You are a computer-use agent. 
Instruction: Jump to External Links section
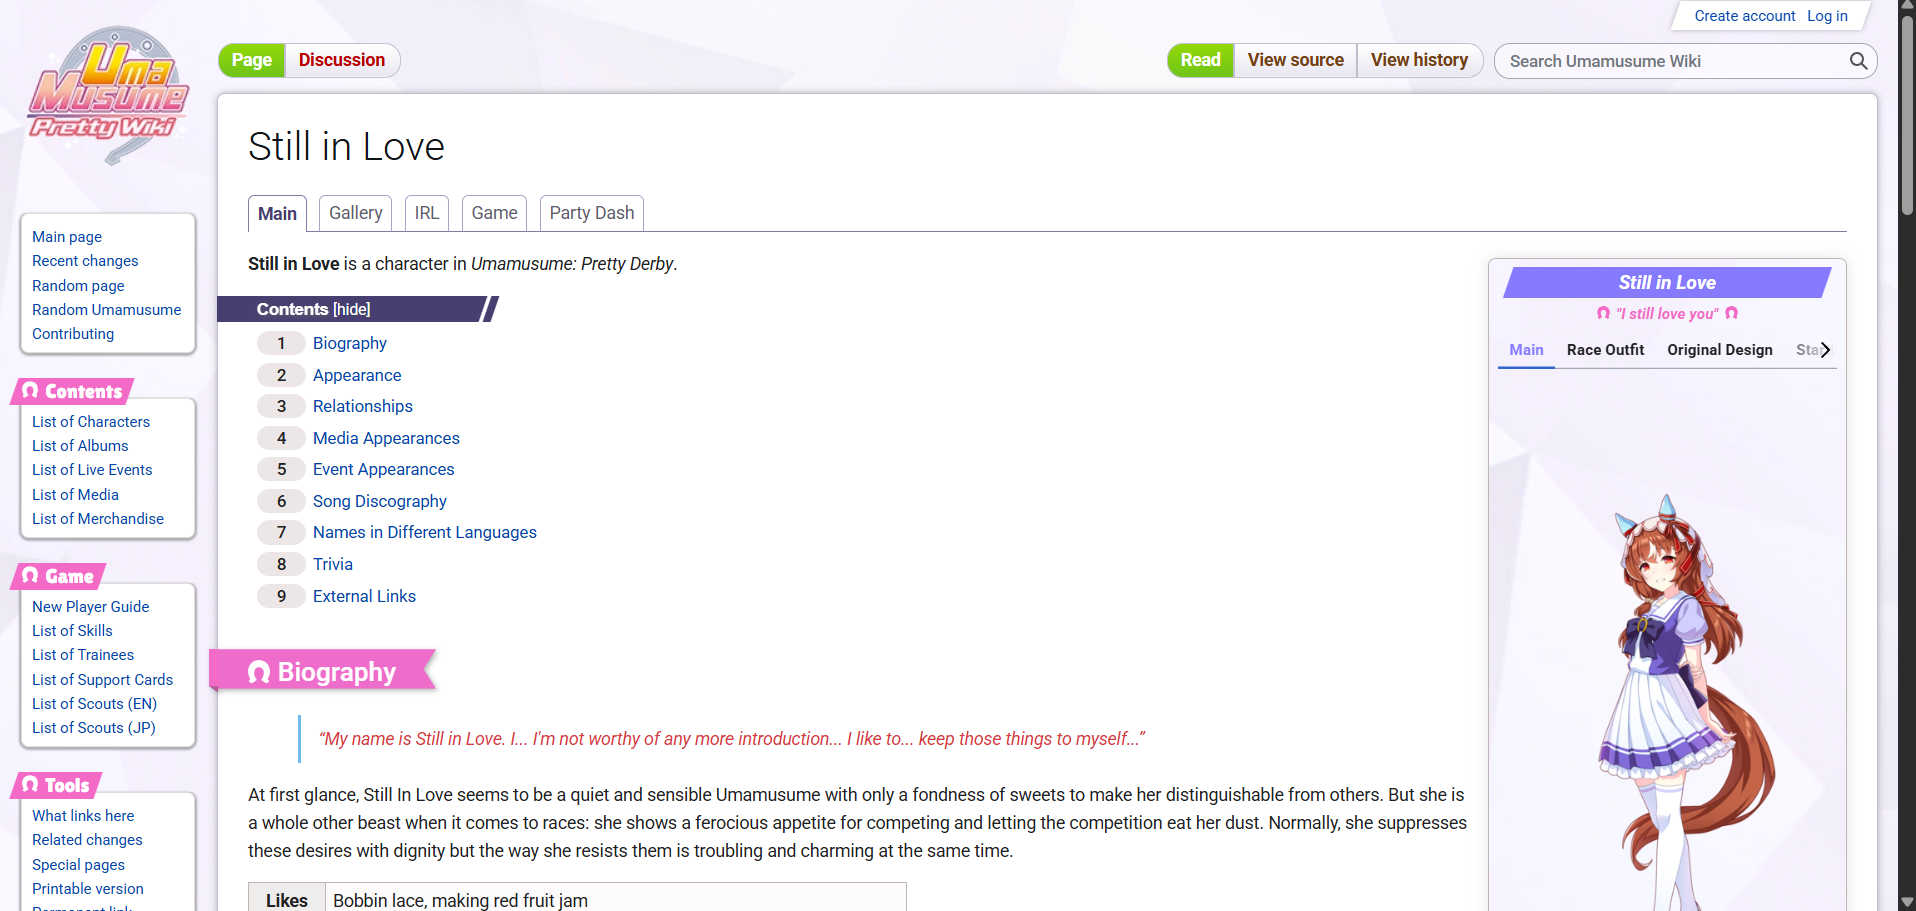364,596
